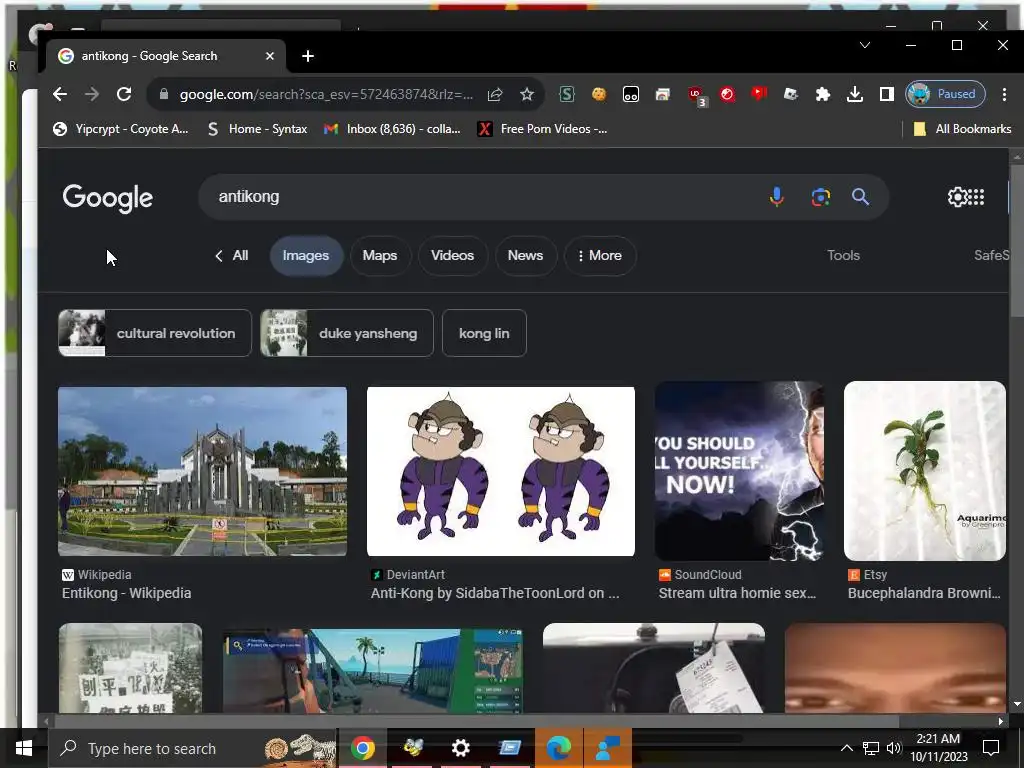Click the Google logo
Image resolution: width=1024 pixels, height=768 pixels.
click(108, 198)
